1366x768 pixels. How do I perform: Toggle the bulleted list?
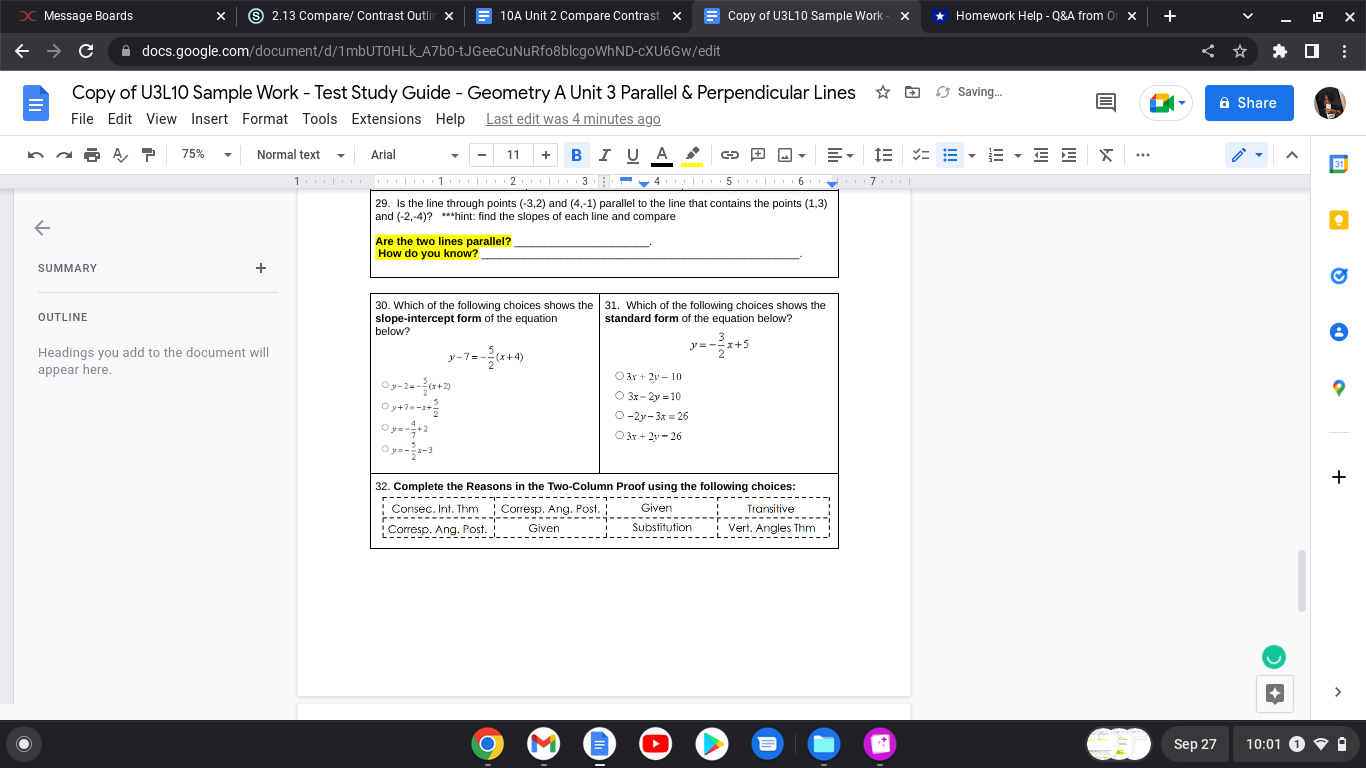950,155
